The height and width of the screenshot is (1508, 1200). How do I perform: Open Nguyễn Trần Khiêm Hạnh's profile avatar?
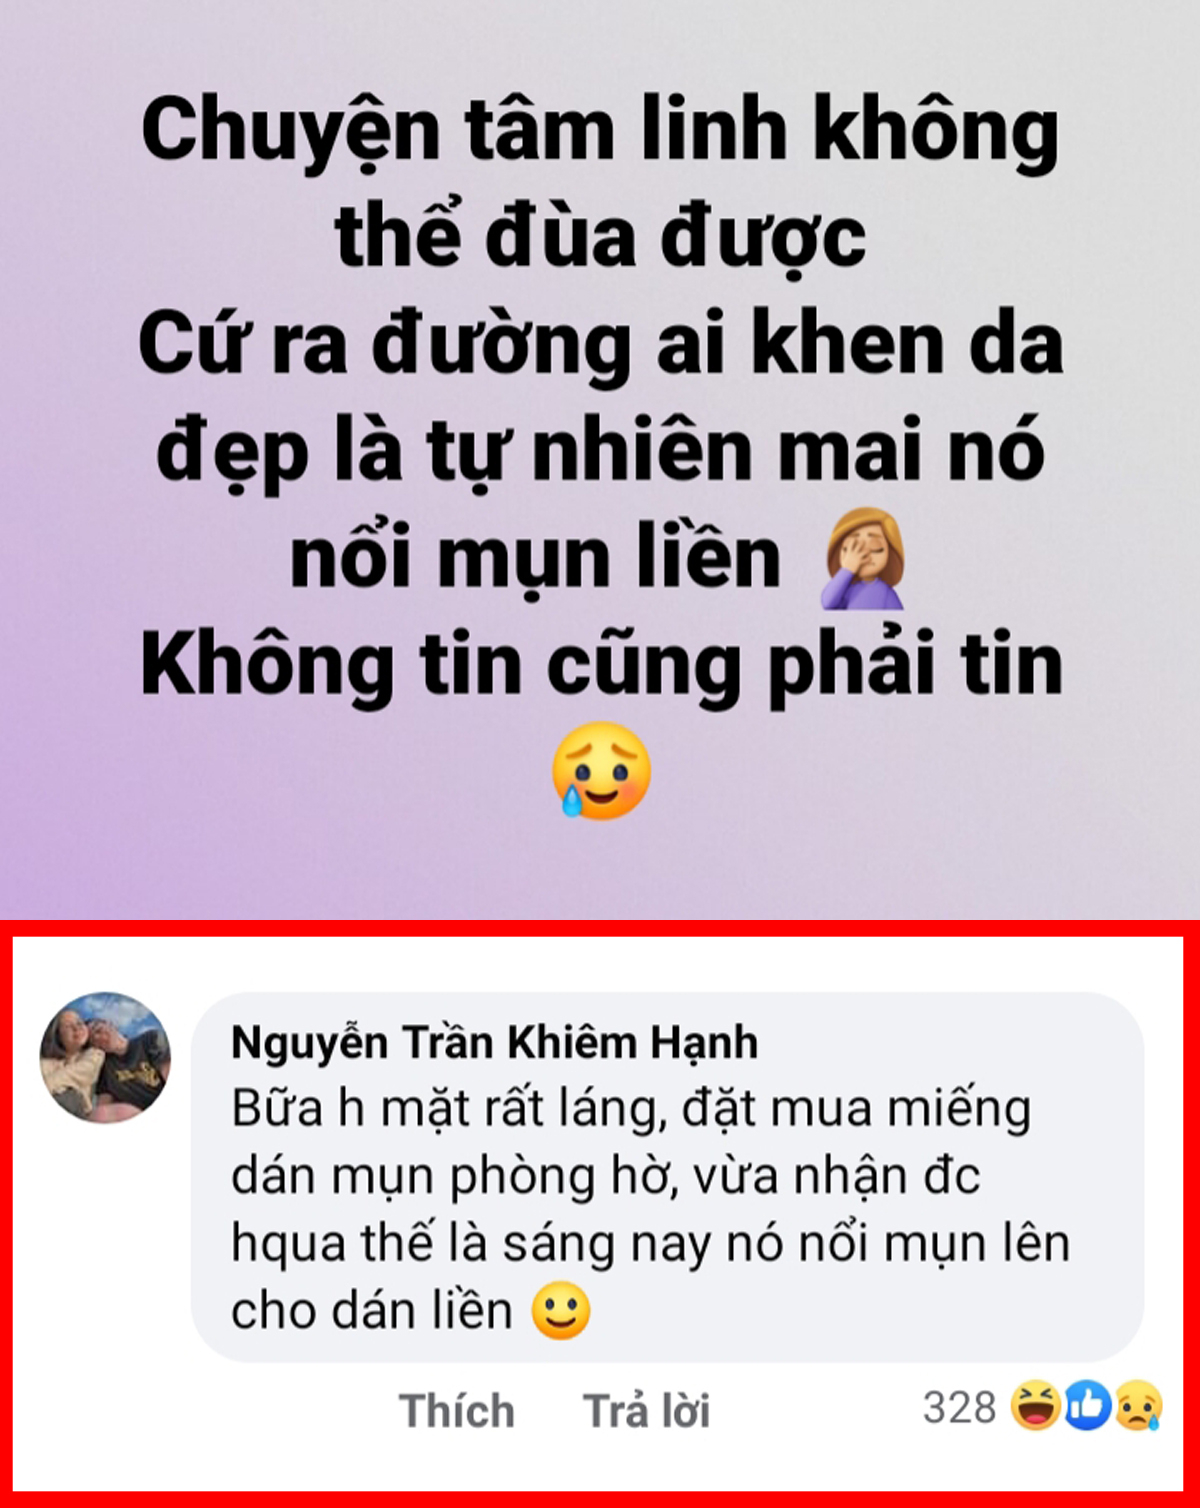click(x=105, y=1057)
